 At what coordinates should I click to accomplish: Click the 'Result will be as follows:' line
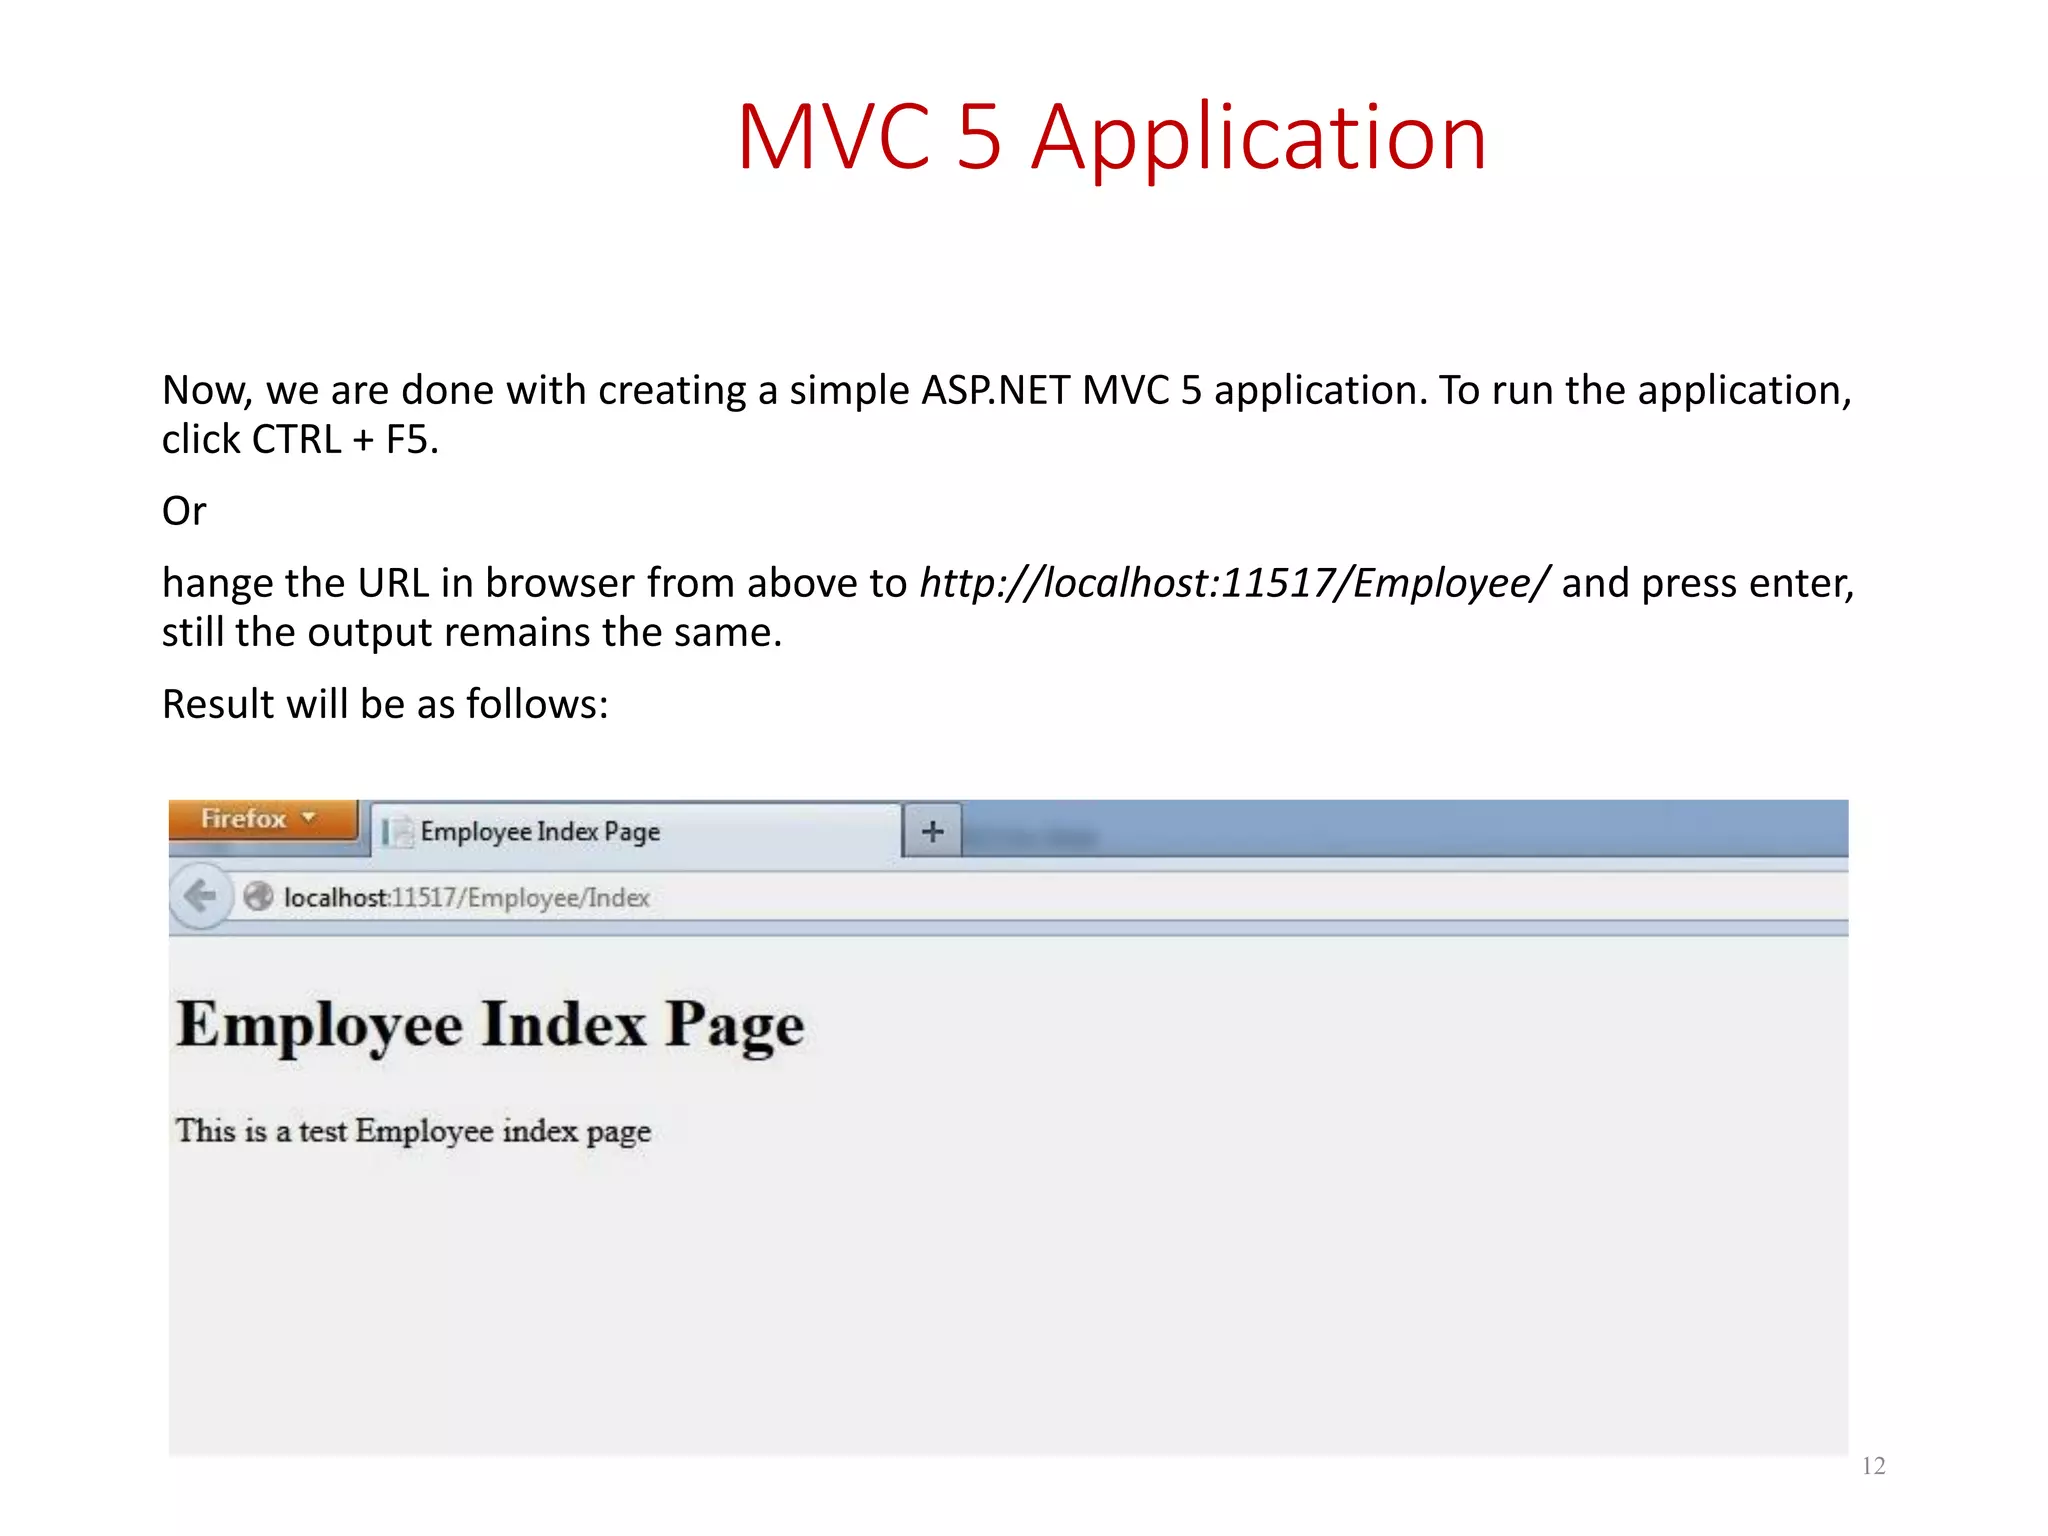click(x=385, y=704)
